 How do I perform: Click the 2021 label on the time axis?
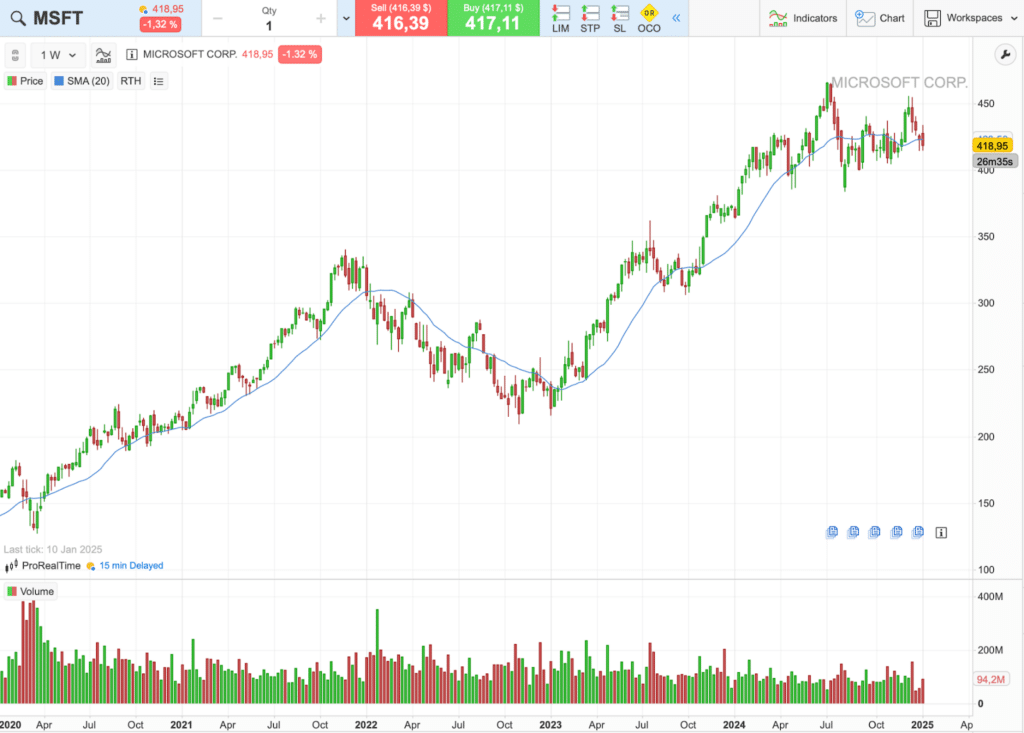click(181, 725)
